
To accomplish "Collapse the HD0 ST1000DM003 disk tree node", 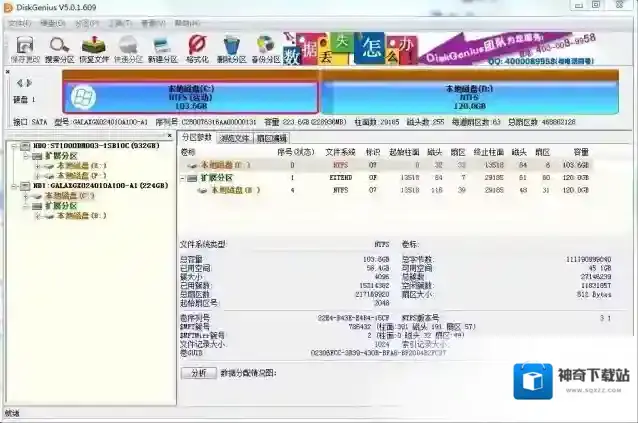I will point(12,146).
